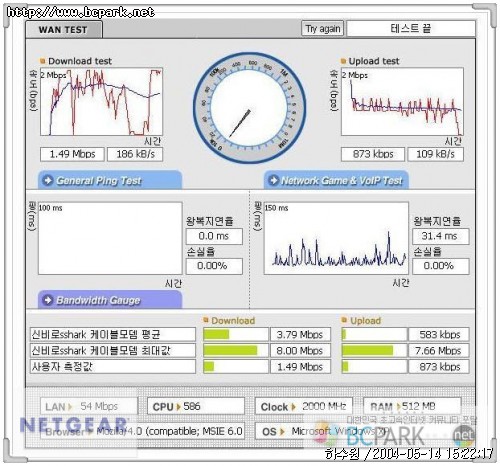Click the Upload test square bullet icon

(x=343, y=61)
